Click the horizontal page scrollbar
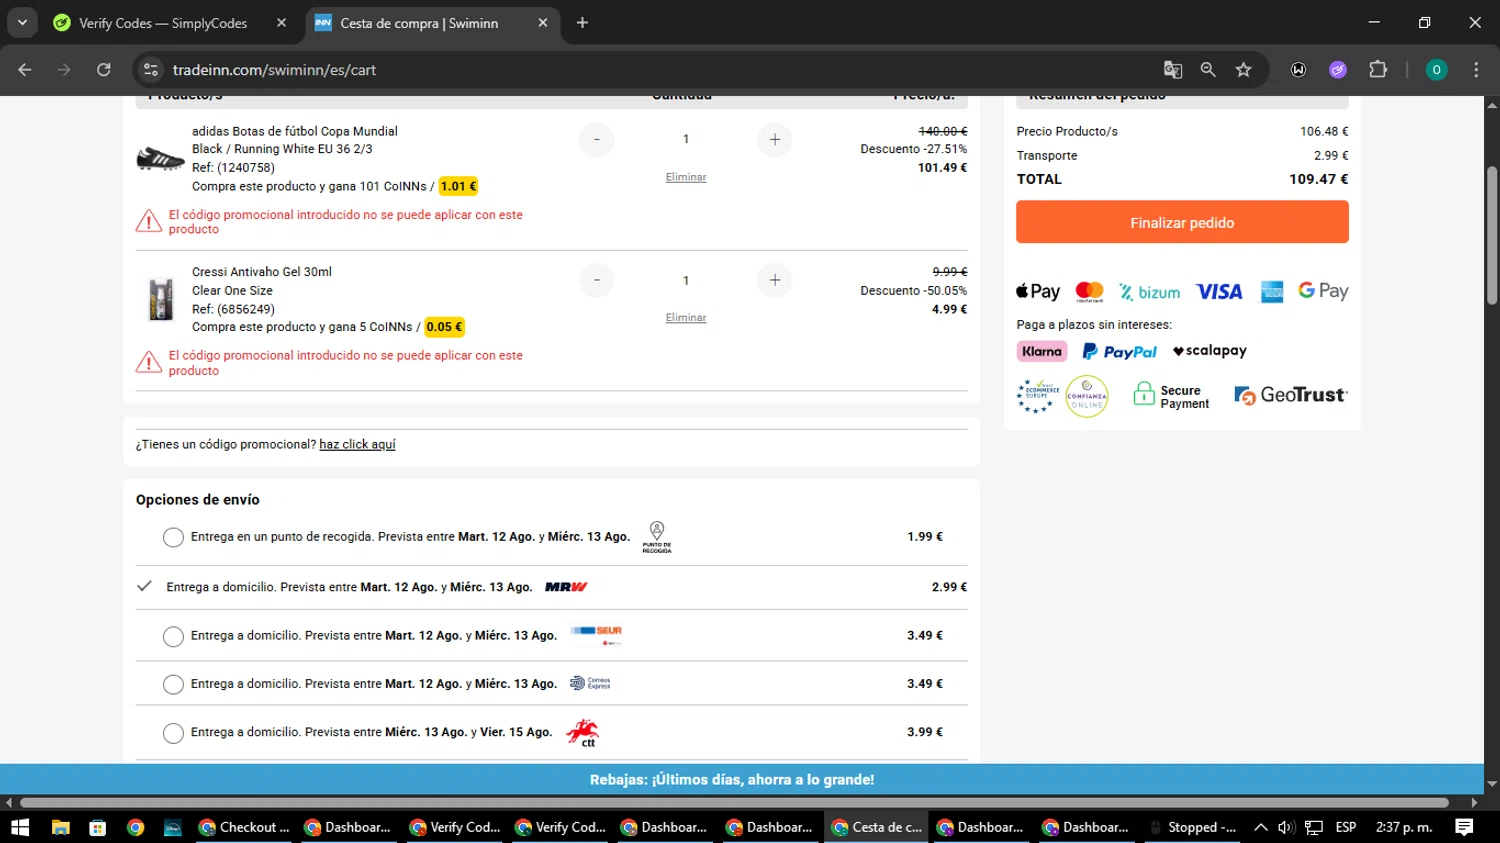Viewport: 1500px width, 843px height. (734, 802)
